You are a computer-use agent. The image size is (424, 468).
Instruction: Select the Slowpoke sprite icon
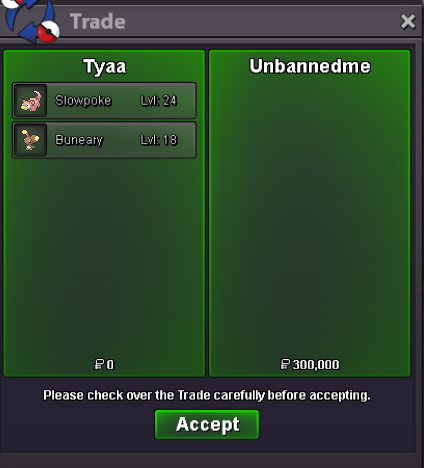31,101
